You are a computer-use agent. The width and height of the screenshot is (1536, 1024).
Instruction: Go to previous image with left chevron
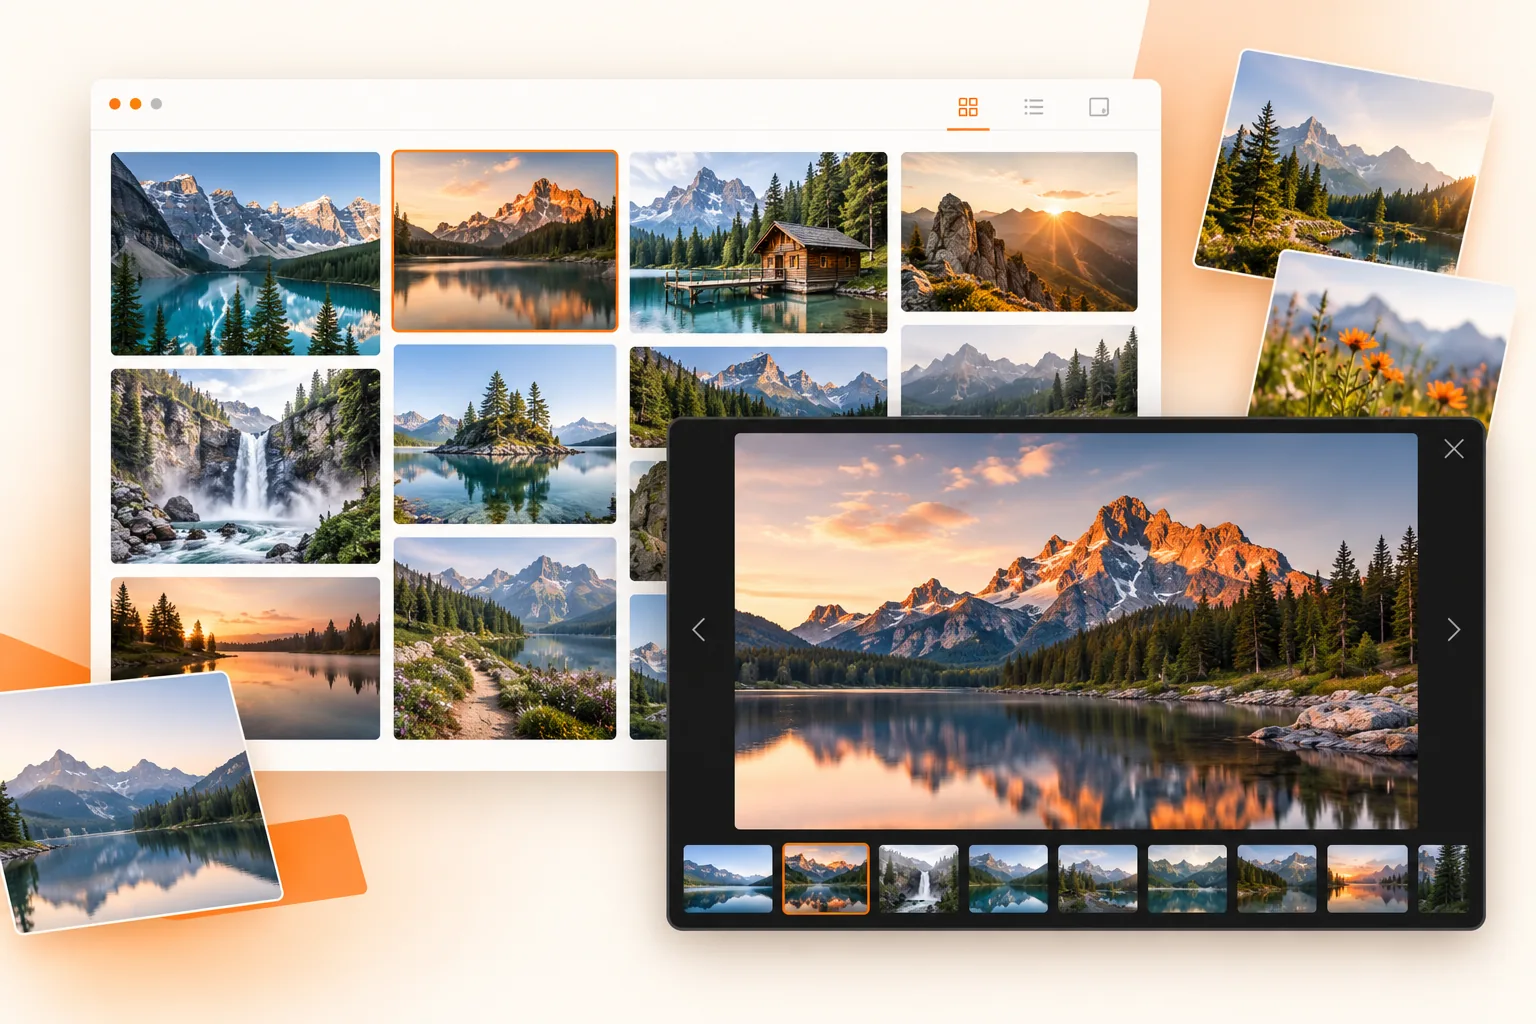click(699, 630)
